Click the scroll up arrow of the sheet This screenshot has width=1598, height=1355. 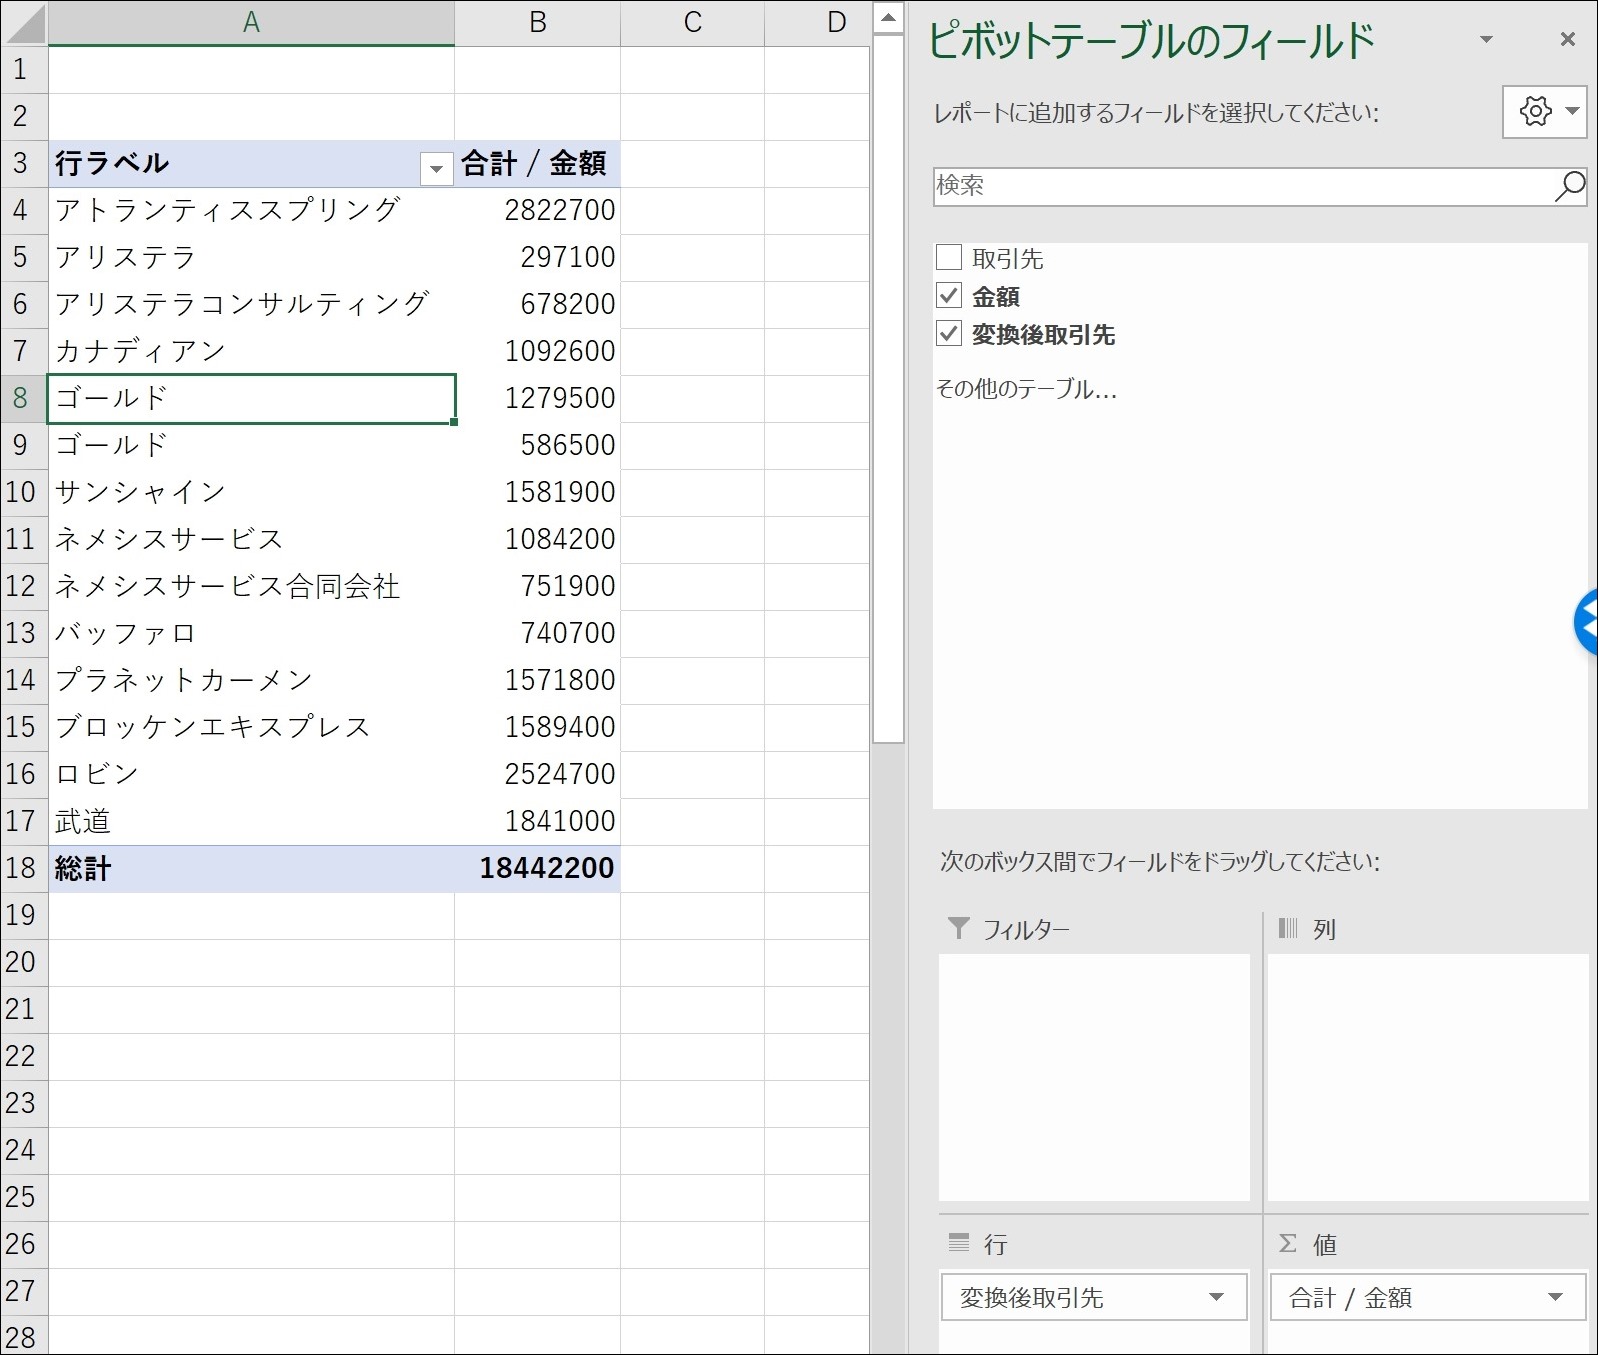pyautogui.click(x=888, y=18)
